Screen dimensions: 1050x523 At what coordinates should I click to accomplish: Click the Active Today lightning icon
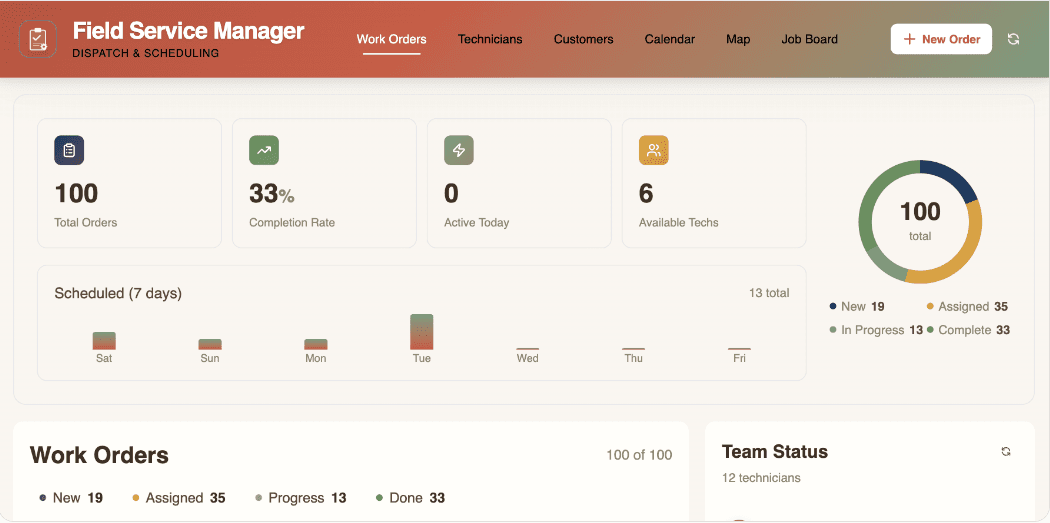click(x=459, y=150)
